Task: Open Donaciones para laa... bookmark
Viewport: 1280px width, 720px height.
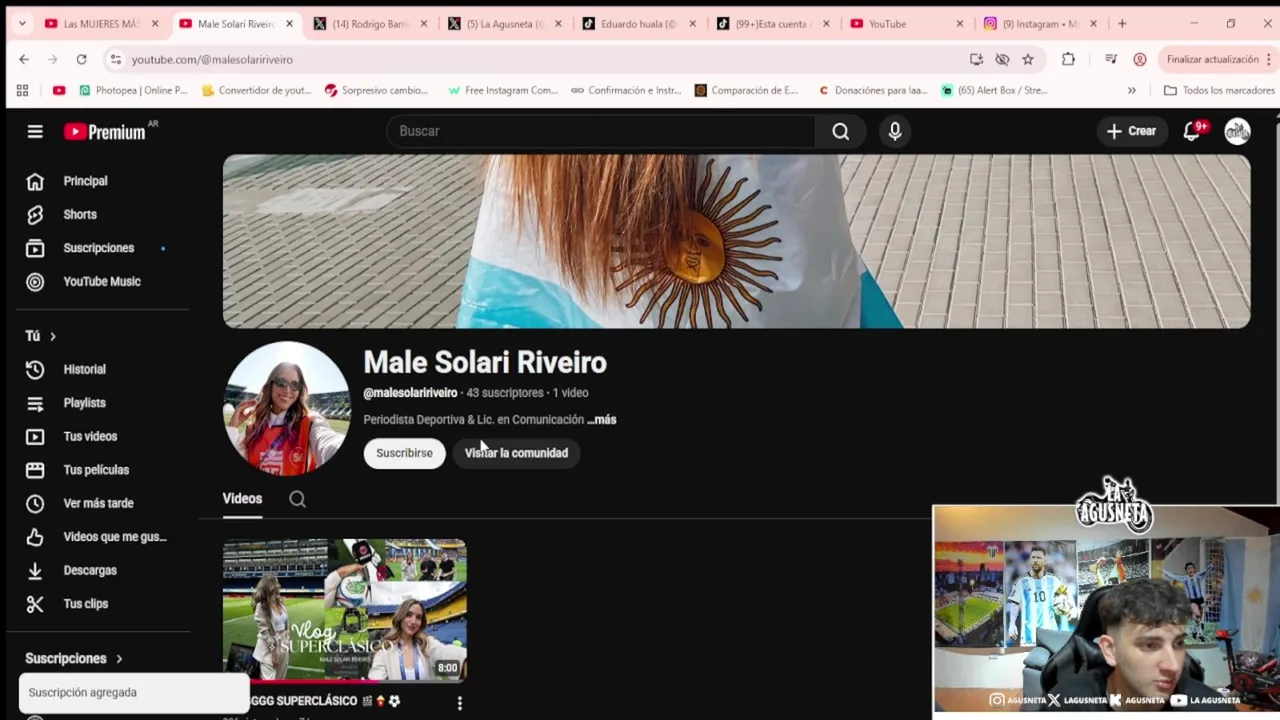Action: pos(872,90)
